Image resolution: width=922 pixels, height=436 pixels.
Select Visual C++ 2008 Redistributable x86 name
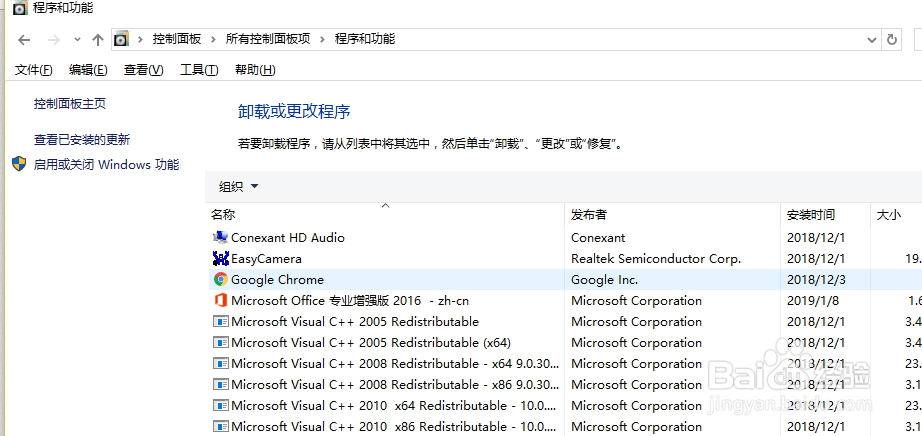pyautogui.click(x=395, y=385)
